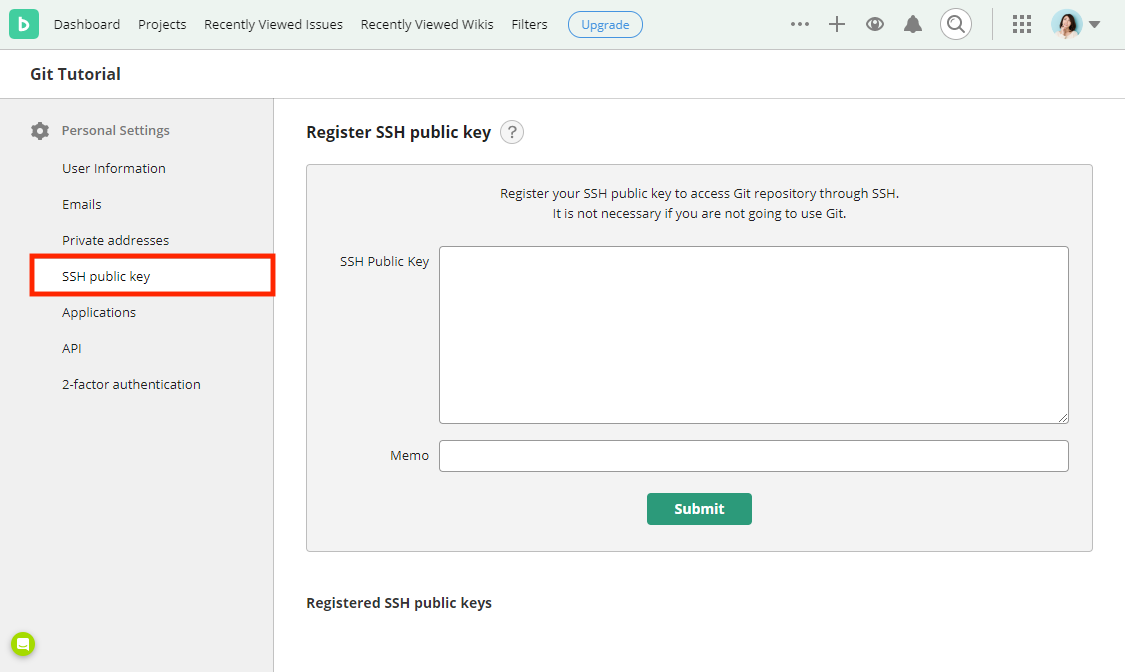Click the Register SSH public key heading
Viewport: 1125px width, 672px height.
398,133
